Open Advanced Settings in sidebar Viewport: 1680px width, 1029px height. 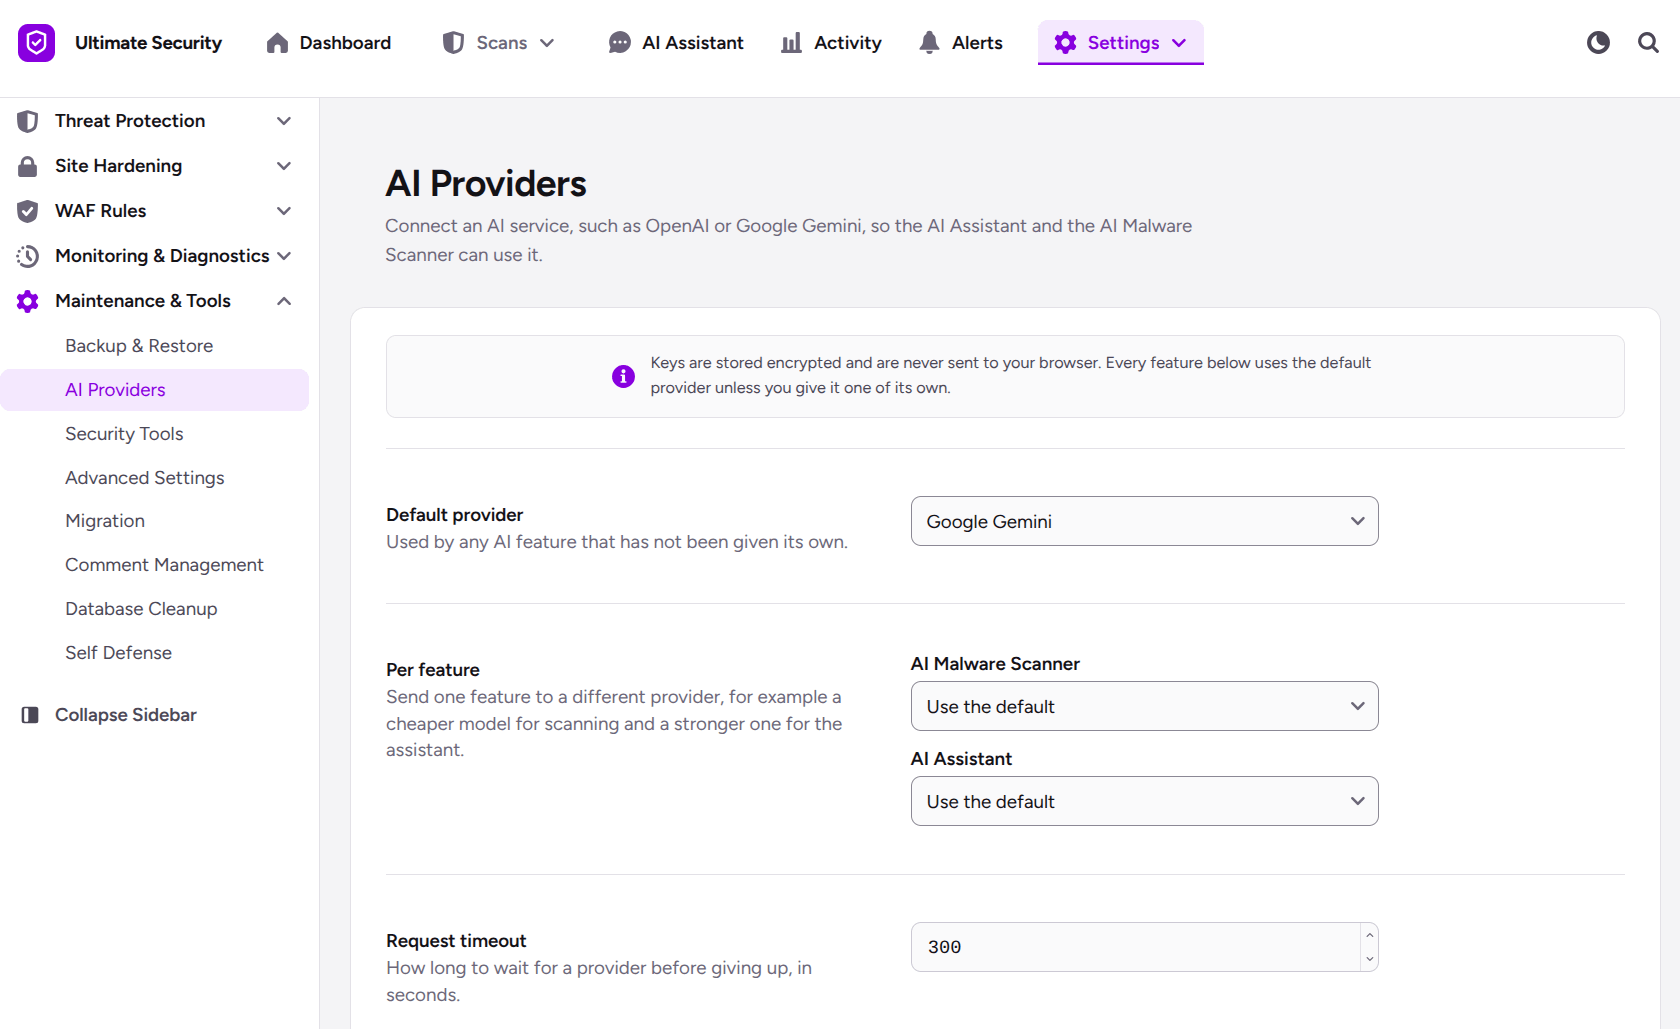145,478
